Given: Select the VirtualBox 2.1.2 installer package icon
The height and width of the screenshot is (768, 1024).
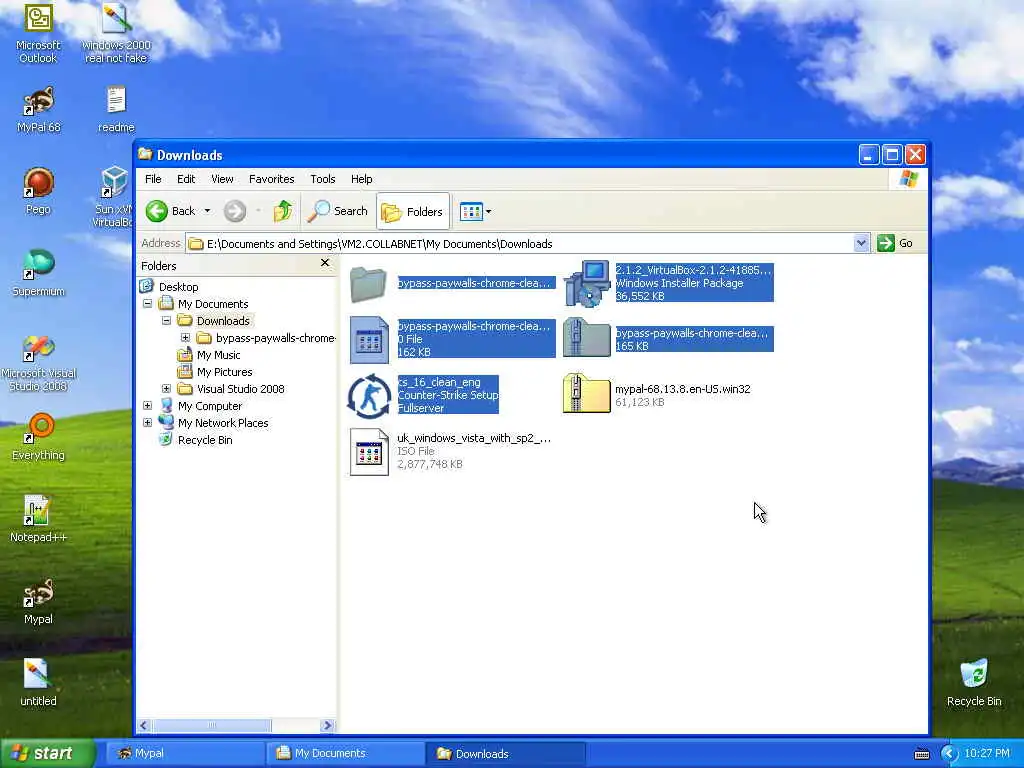Looking at the screenshot, I should tap(586, 283).
